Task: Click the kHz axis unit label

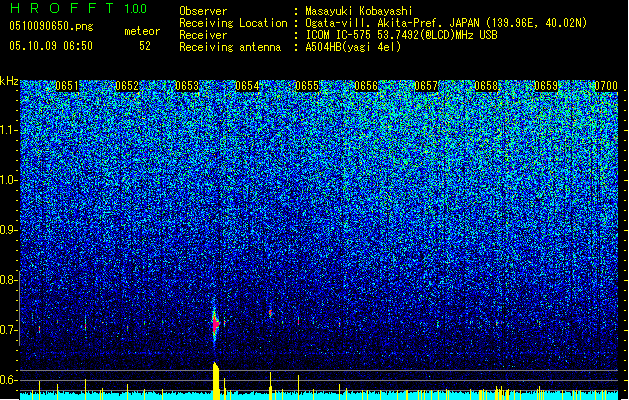Action: (x=9, y=81)
